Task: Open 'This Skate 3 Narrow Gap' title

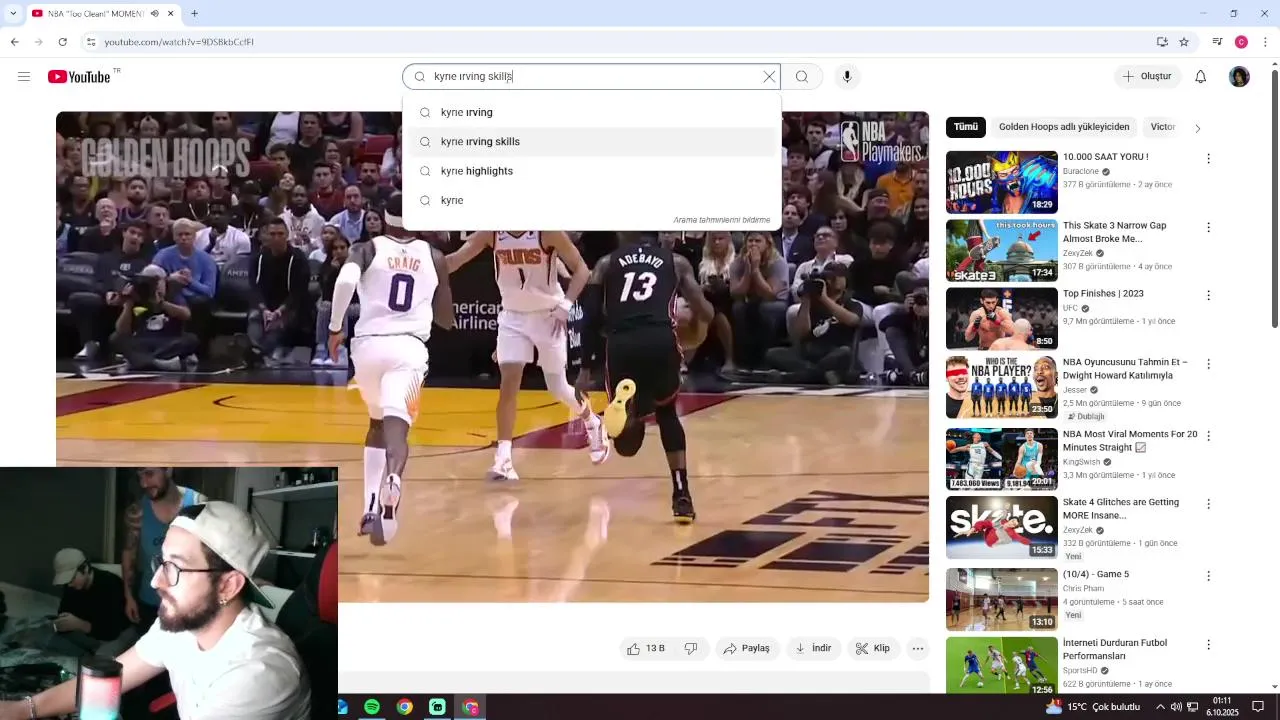Action: pos(1114,232)
